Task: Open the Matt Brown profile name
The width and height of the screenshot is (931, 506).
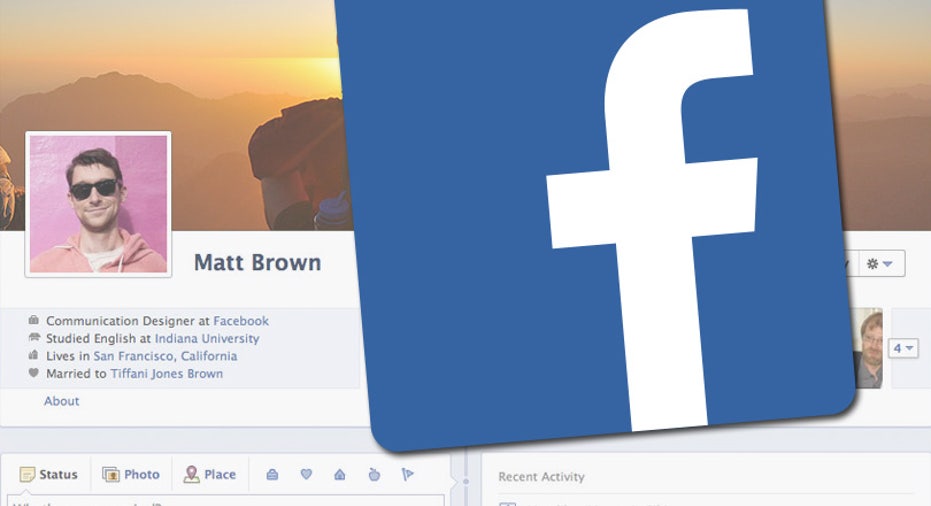Action: tap(257, 263)
